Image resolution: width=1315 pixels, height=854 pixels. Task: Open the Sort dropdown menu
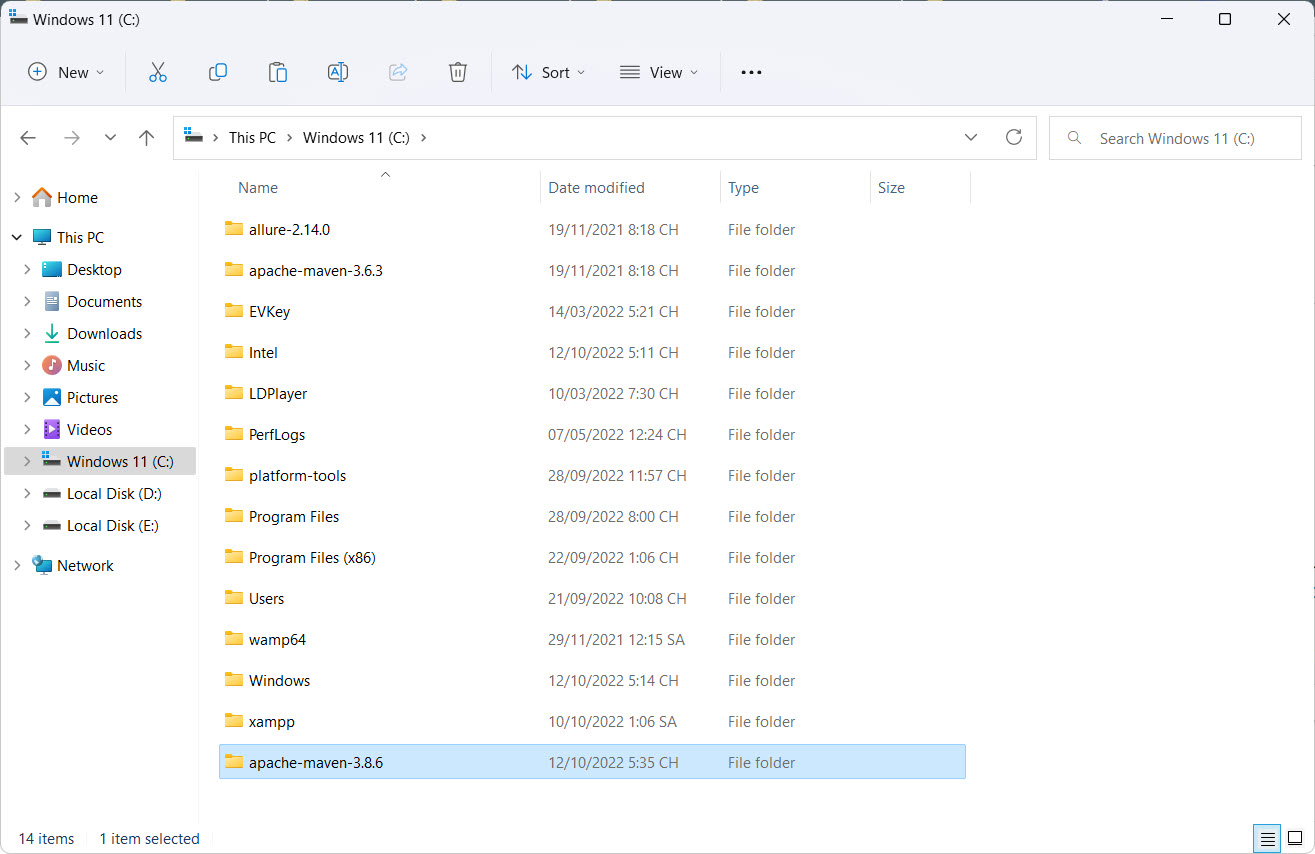(549, 72)
